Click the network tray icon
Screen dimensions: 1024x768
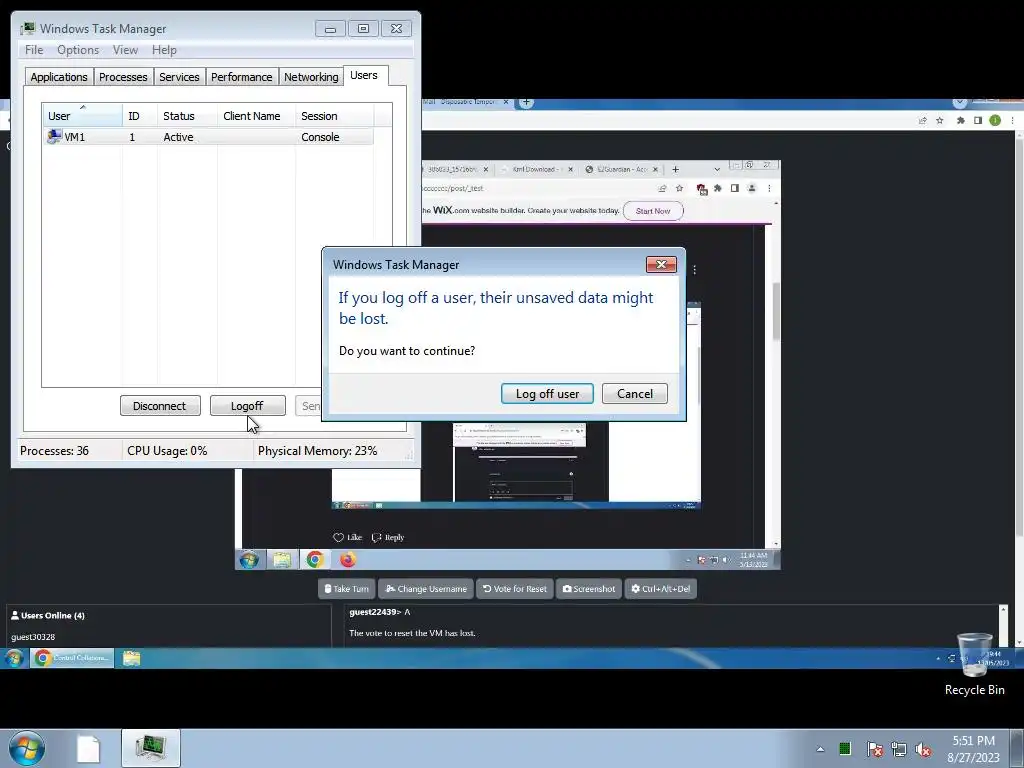(x=899, y=749)
